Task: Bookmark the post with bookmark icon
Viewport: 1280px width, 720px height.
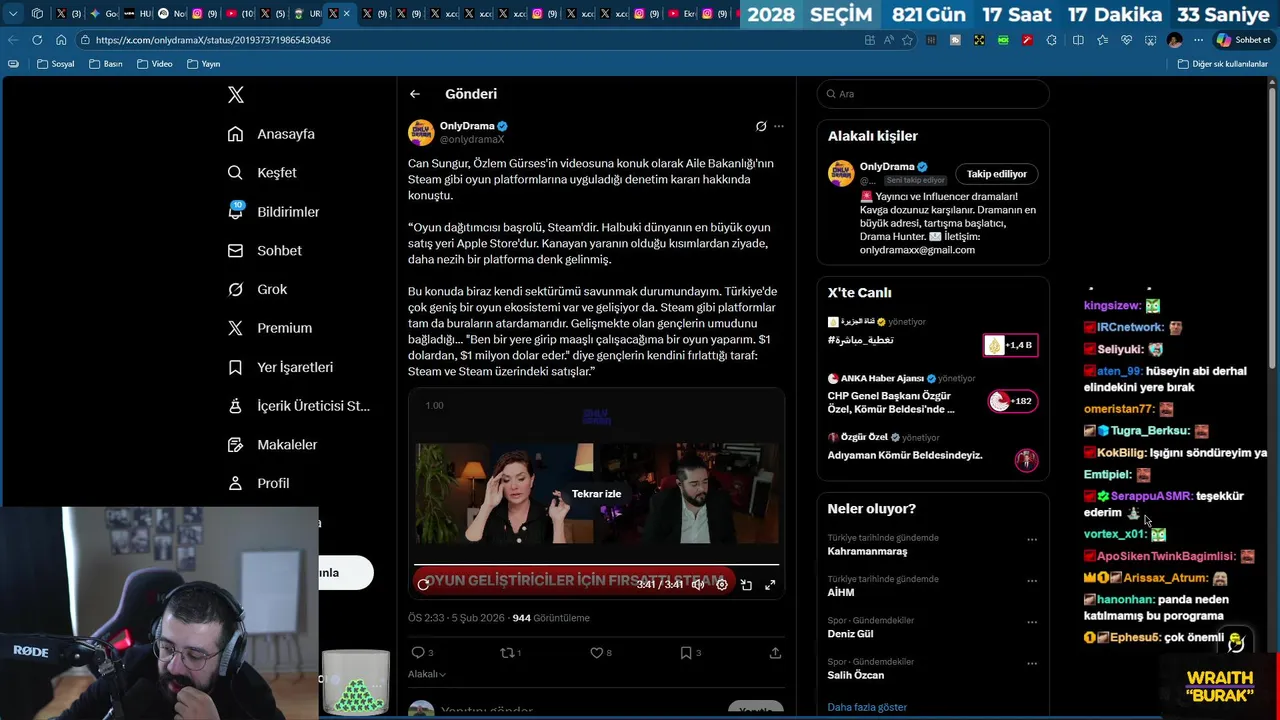Action: pos(686,652)
